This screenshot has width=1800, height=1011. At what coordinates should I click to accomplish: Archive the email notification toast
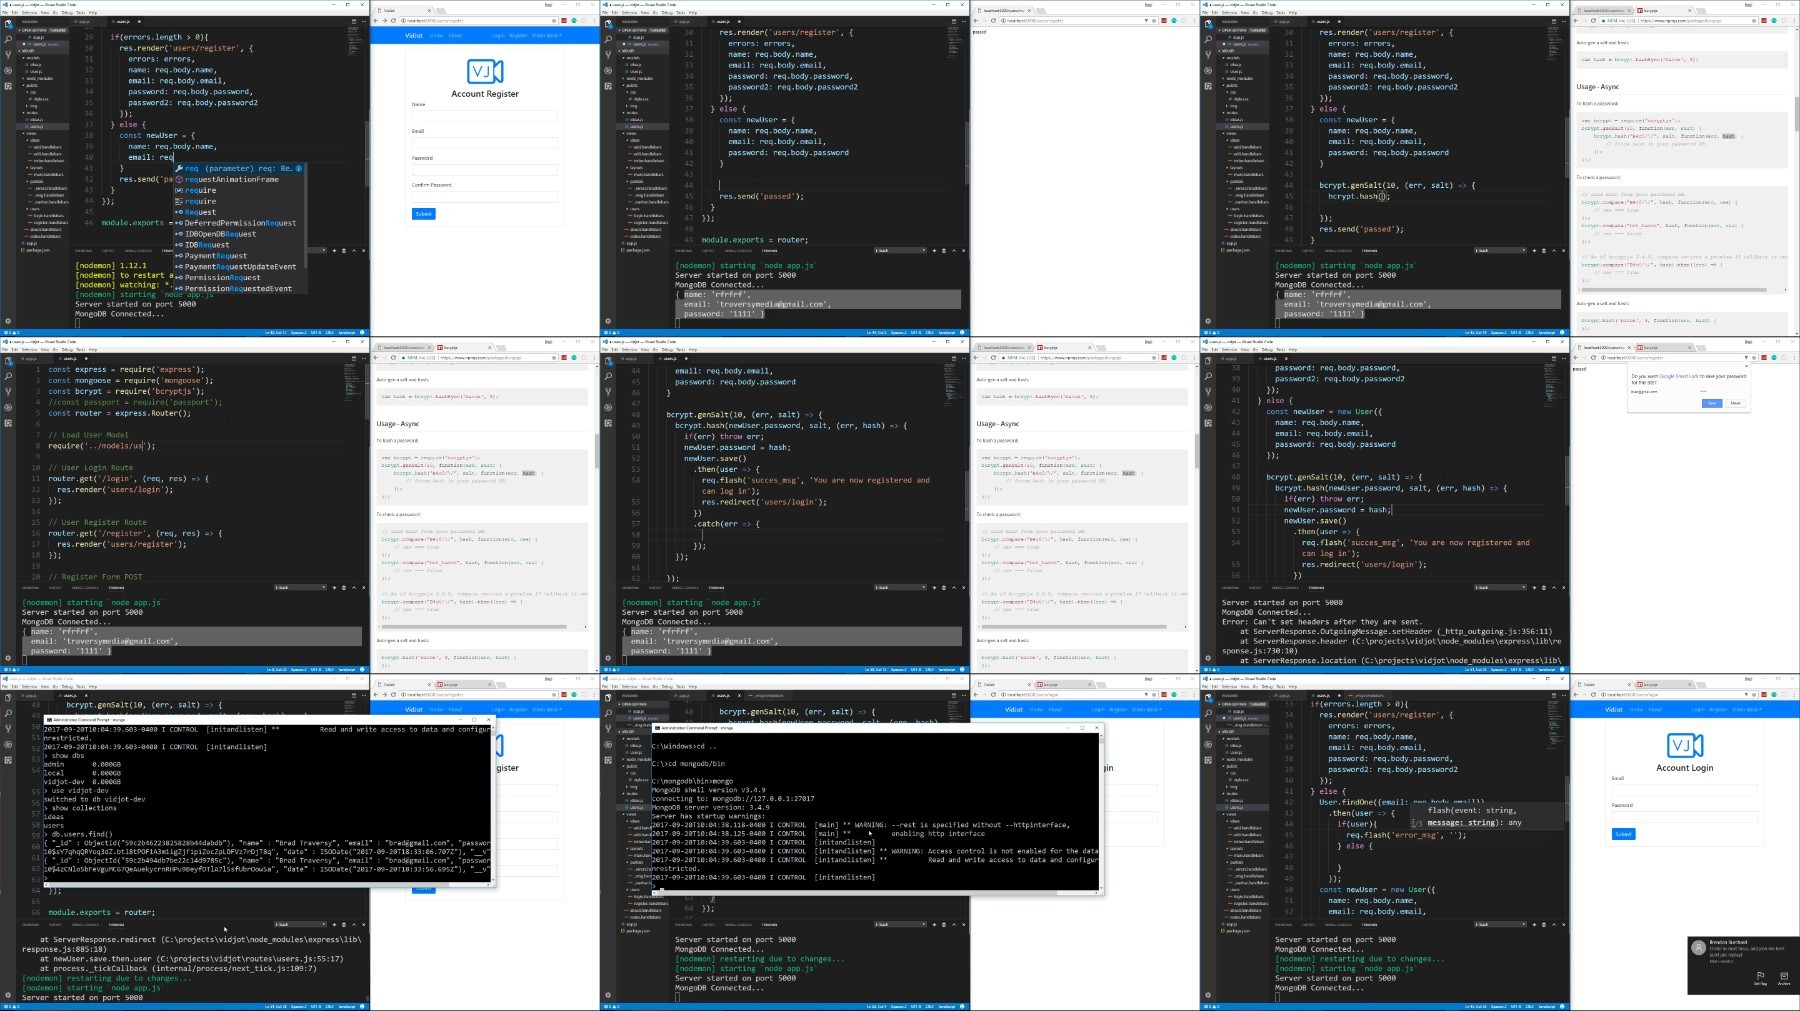1783,977
